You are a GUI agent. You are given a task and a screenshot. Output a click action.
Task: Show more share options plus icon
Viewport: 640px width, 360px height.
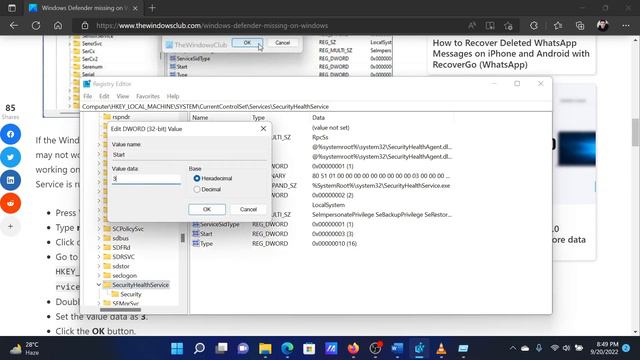click(x=10, y=226)
